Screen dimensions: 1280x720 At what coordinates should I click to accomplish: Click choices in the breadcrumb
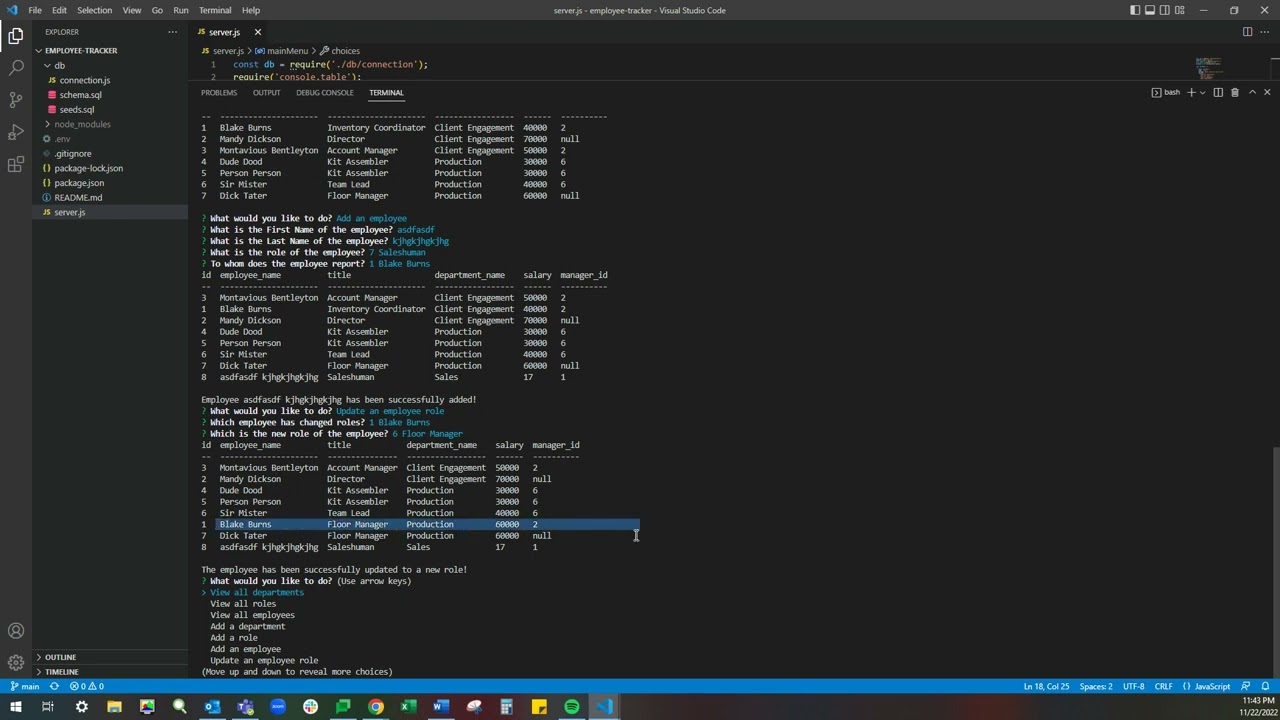[x=339, y=51]
